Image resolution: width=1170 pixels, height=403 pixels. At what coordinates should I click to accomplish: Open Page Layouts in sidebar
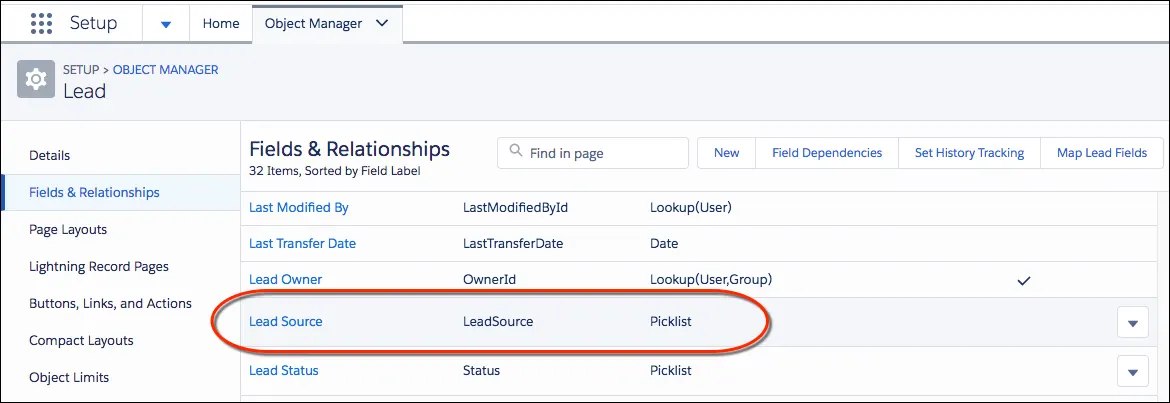pyautogui.click(x=68, y=229)
